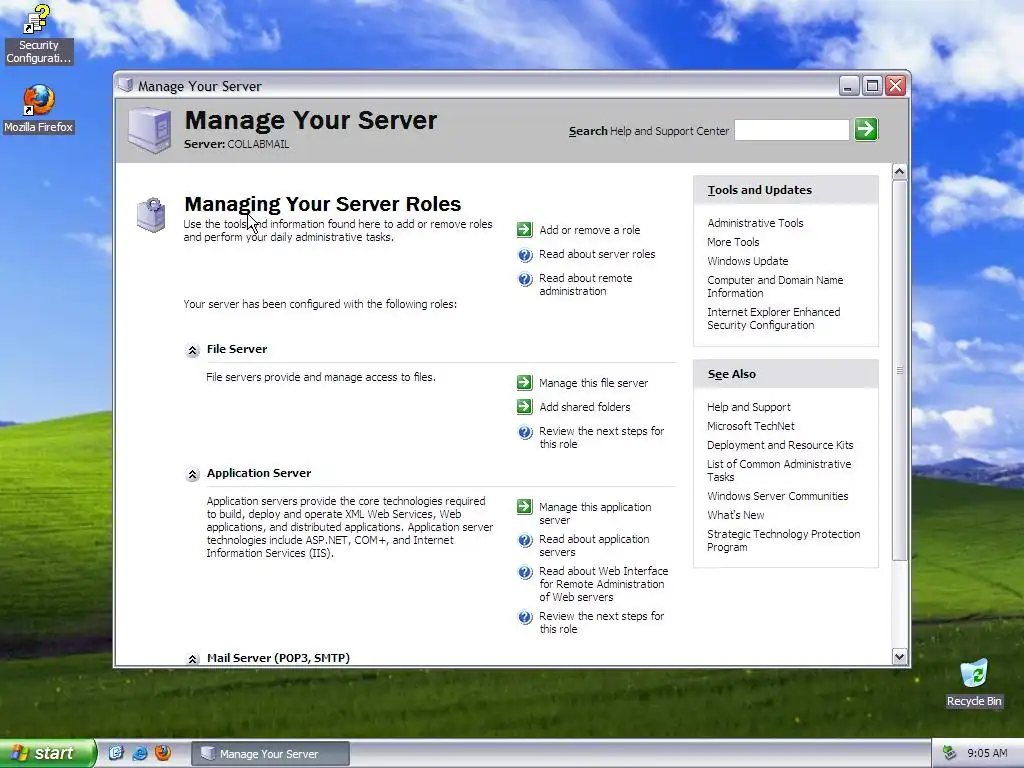Click the server icon in window title bar
Viewport: 1024px width, 768px height.
click(x=125, y=86)
